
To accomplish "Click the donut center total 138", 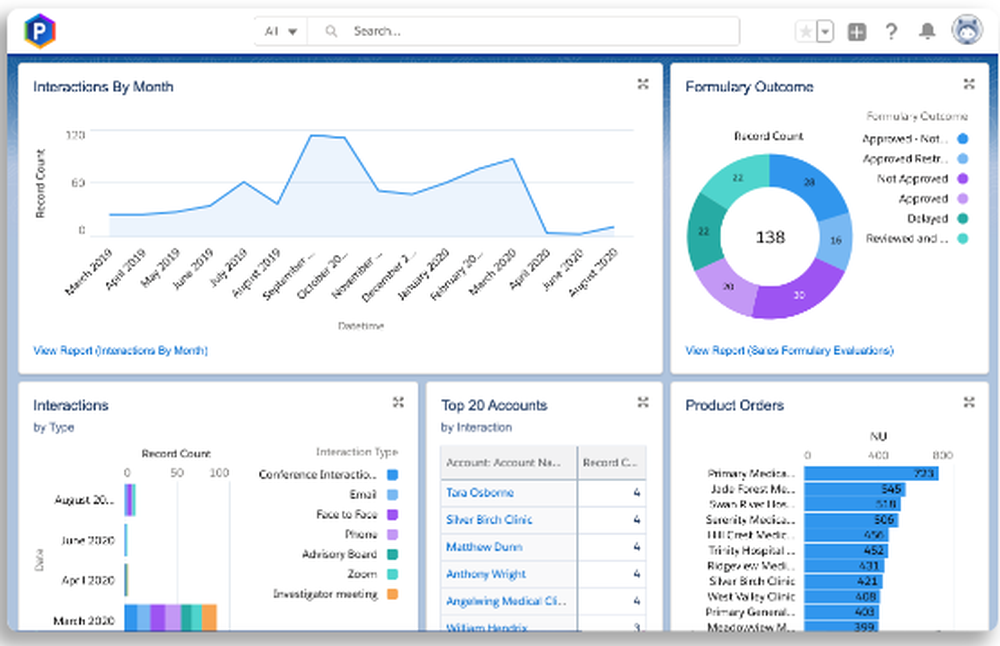I will pos(770,237).
